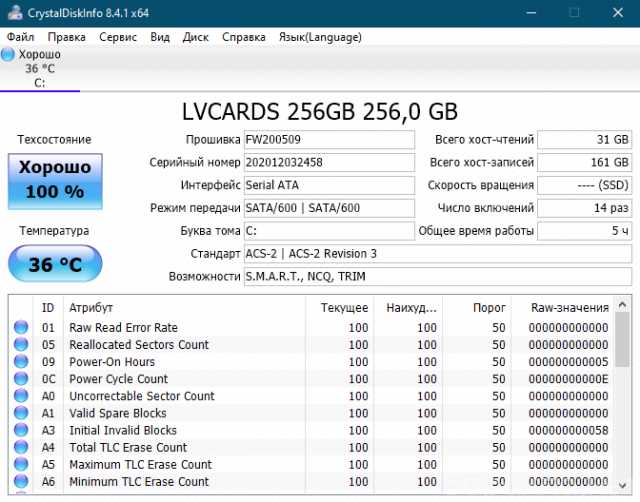Image resolution: width=640 pixels, height=502 pixels.
Task: Select the Uncorrectable Sector Count row
Action: coord(311,396)
